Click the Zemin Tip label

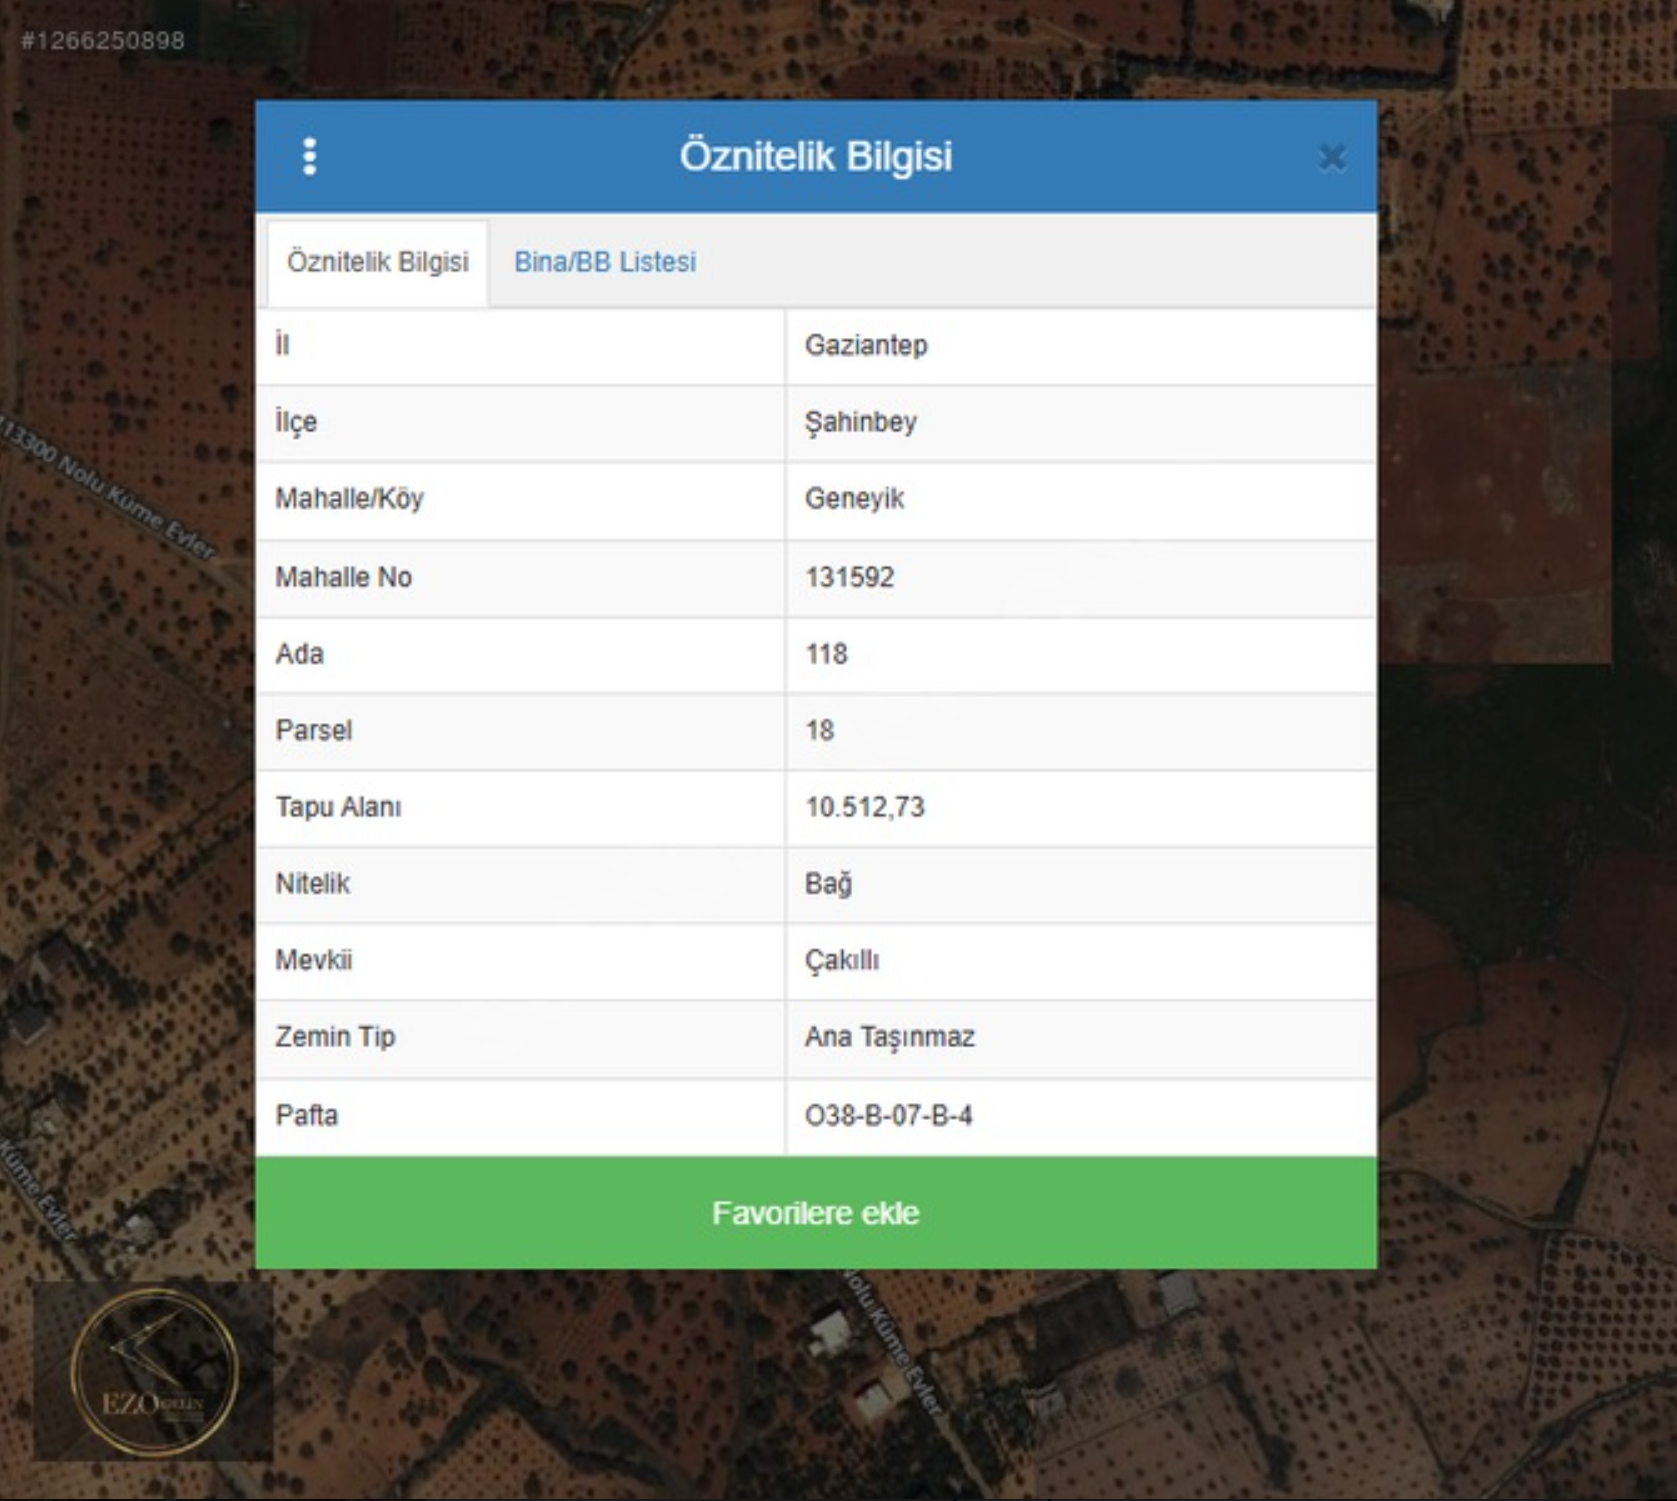click(335, 1038)
